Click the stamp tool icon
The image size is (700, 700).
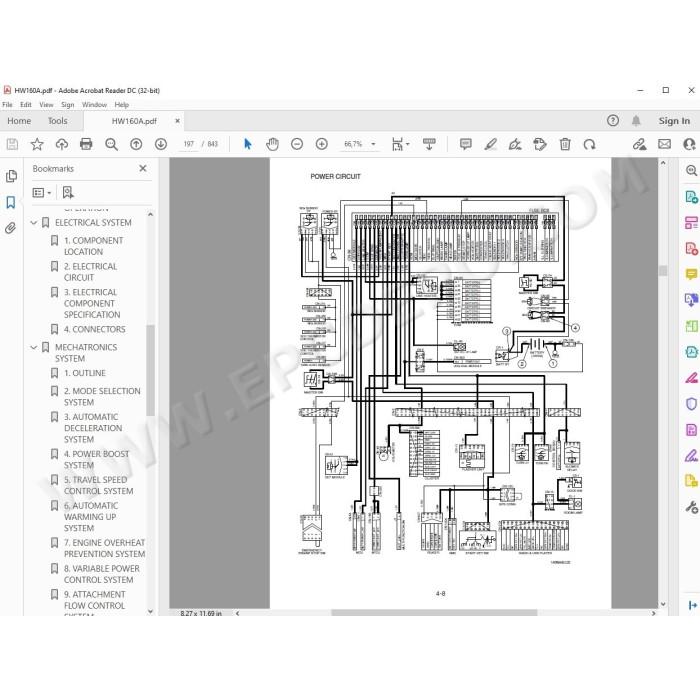click(x=540, y=144)
